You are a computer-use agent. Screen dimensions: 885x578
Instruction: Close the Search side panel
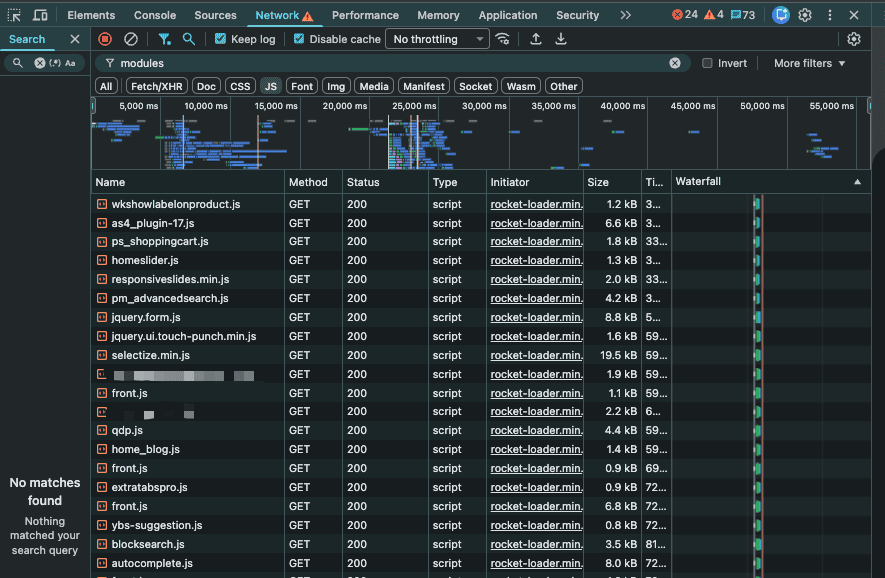(75, 39)
